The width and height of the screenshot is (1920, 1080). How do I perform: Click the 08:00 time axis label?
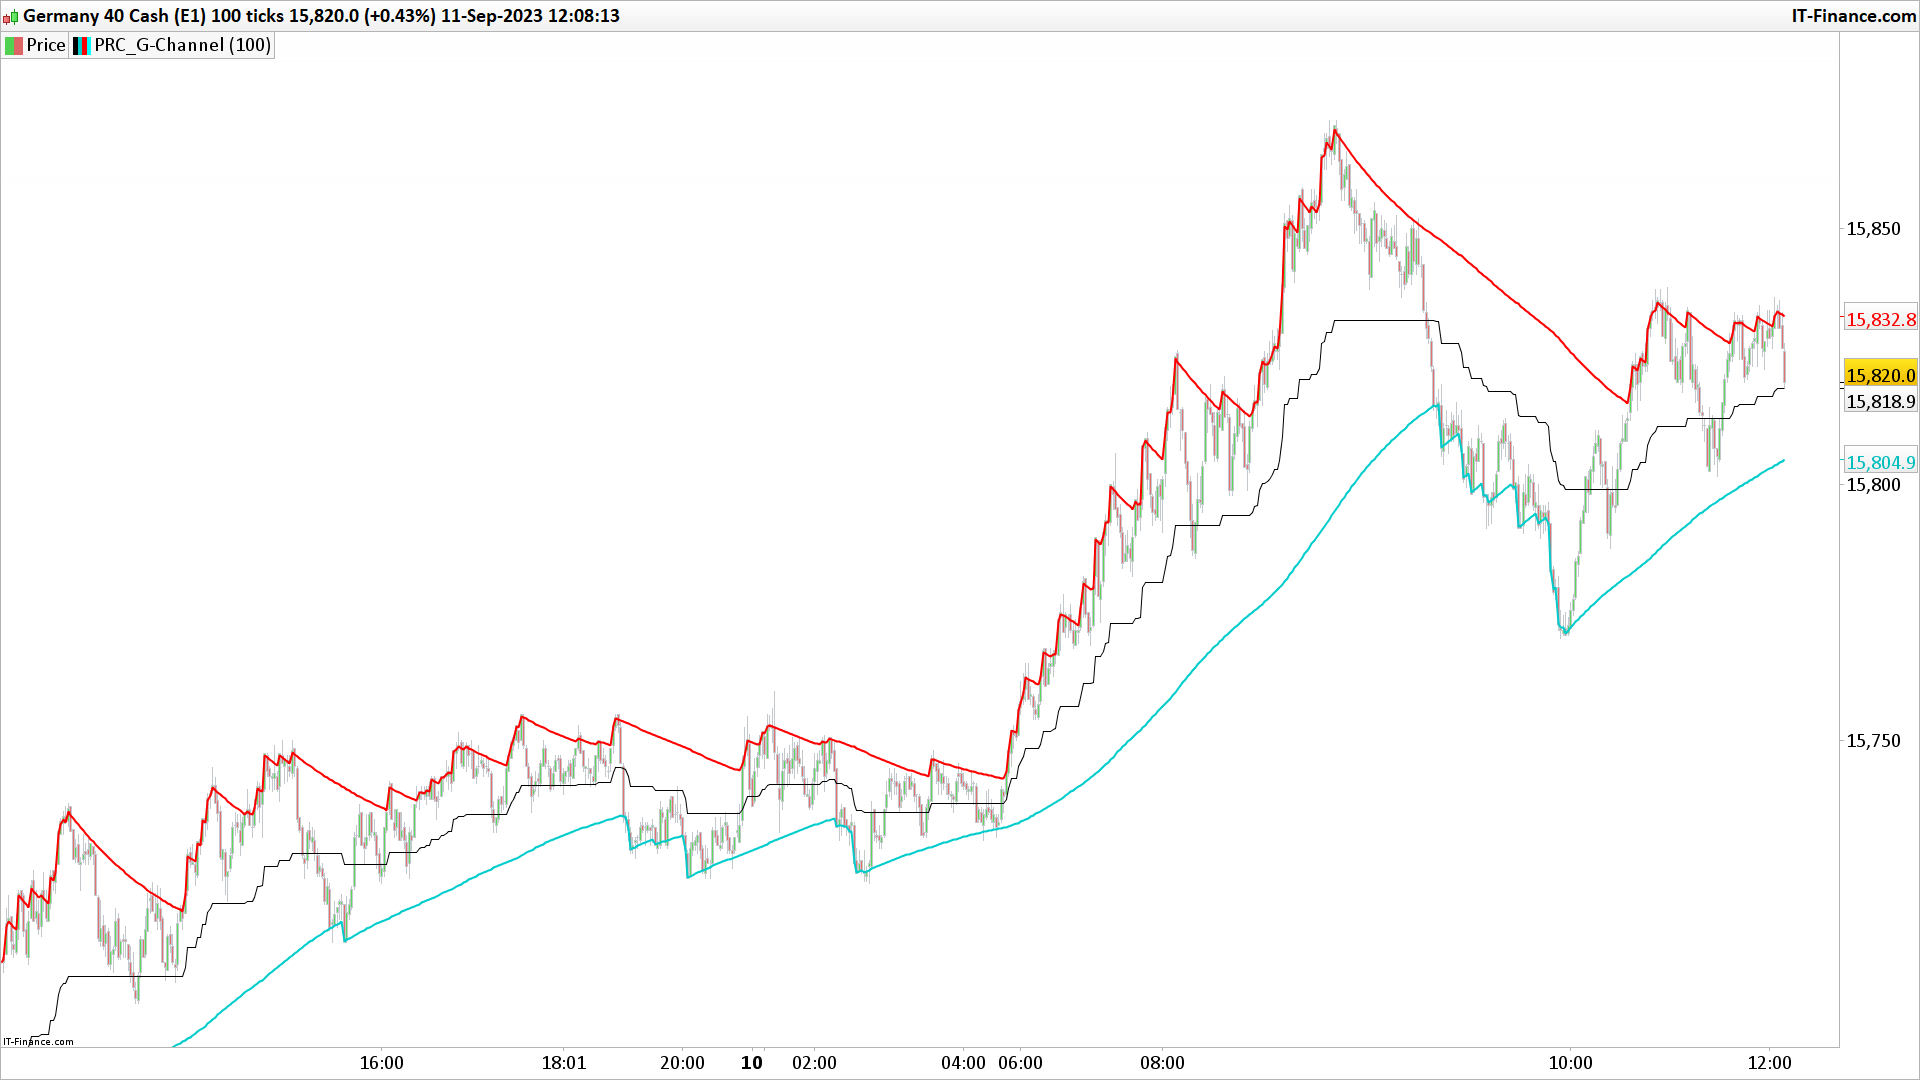tap(1162, 1063)
